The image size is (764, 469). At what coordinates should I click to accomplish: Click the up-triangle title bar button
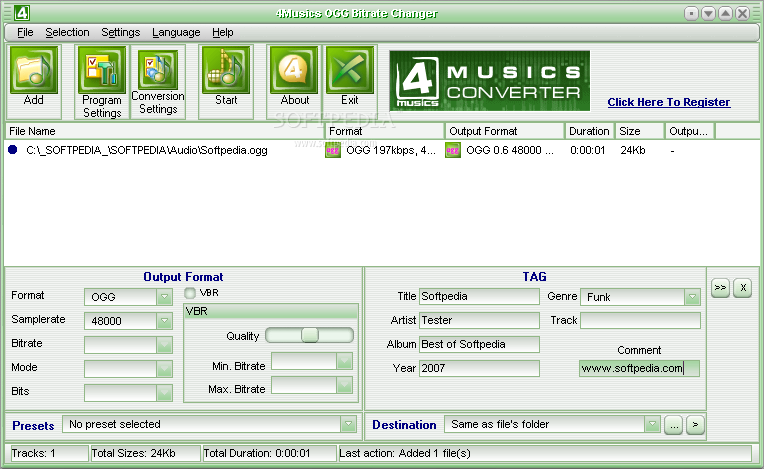(725, 14)
